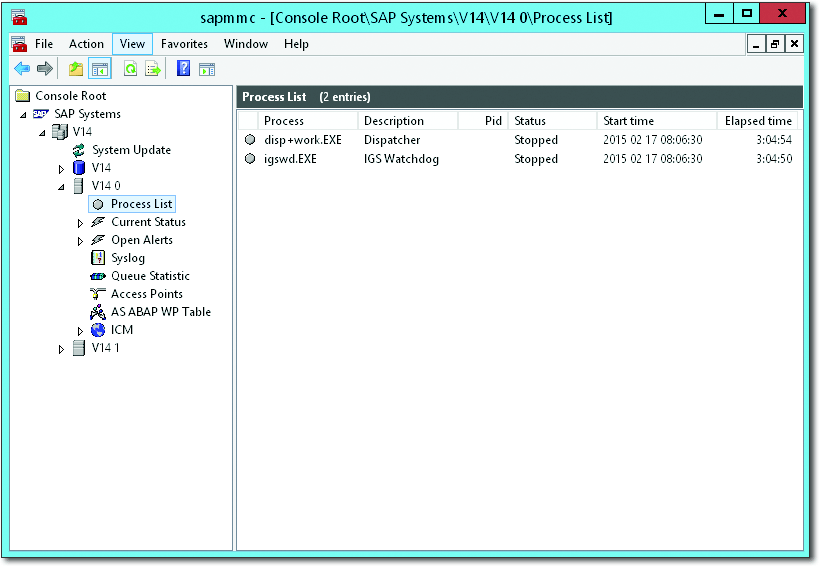Open the File menu
819x566 pixels.
click(x=44, y=44)
